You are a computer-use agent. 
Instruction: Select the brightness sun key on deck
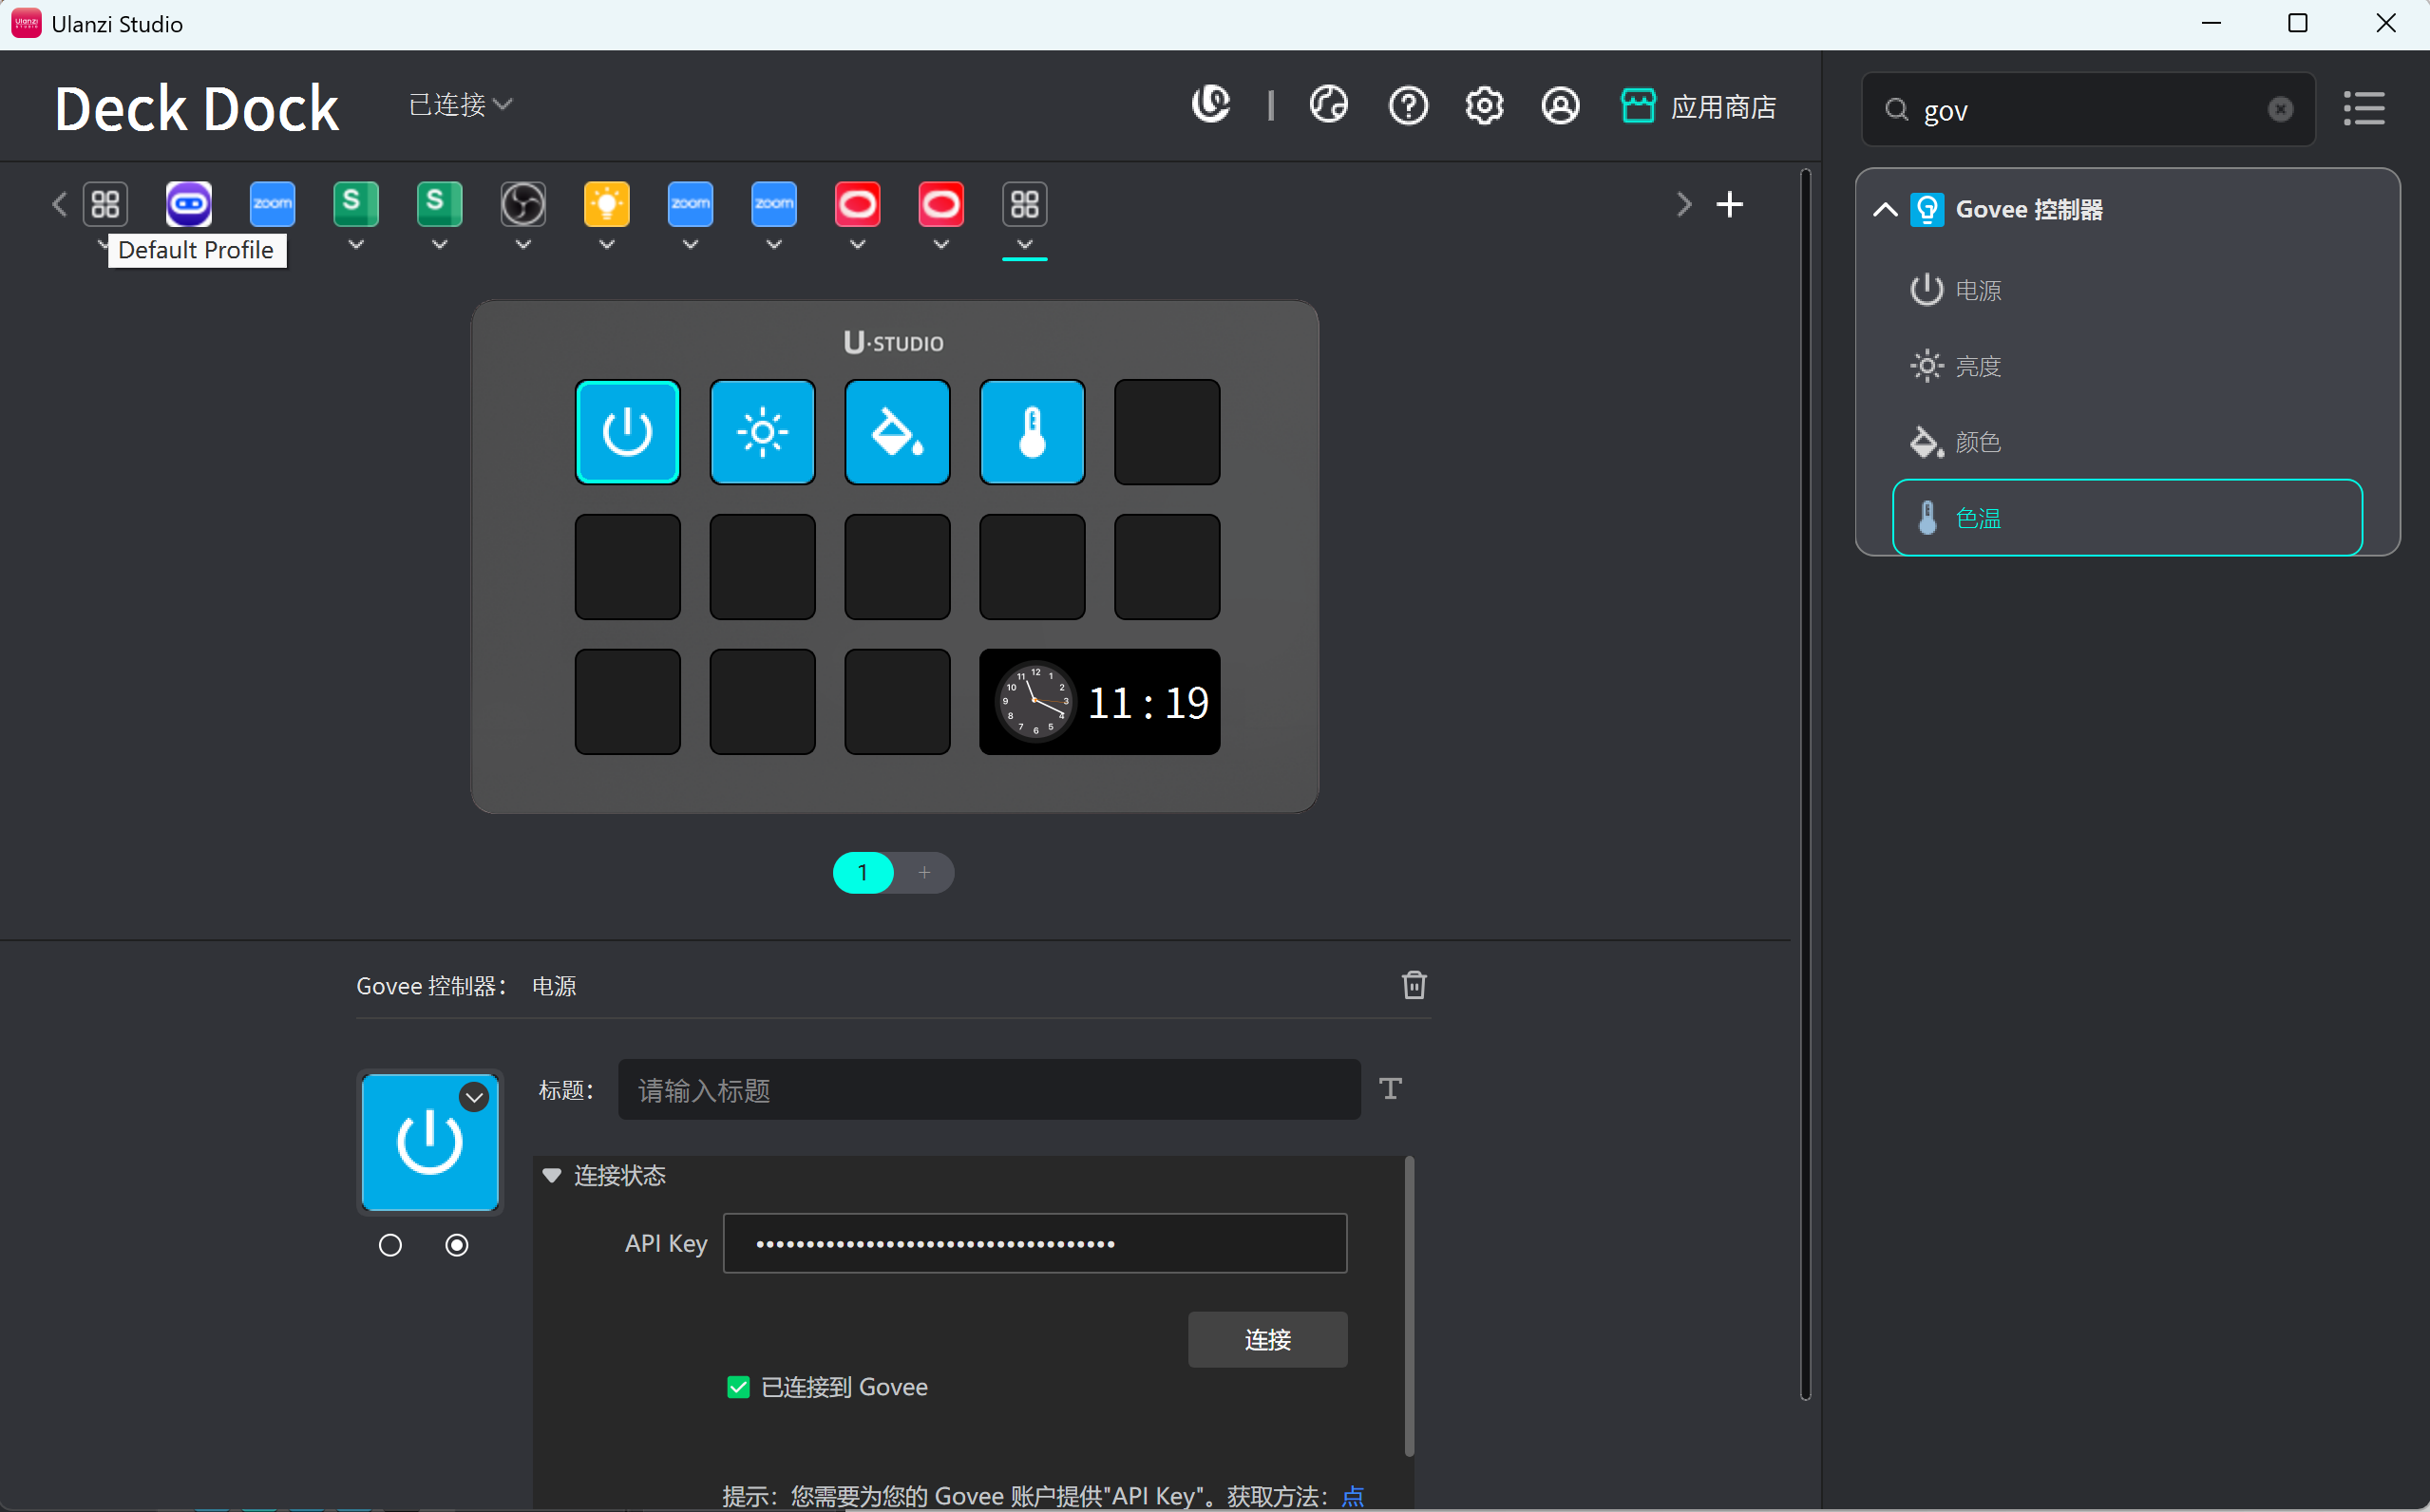coord(762,432)
